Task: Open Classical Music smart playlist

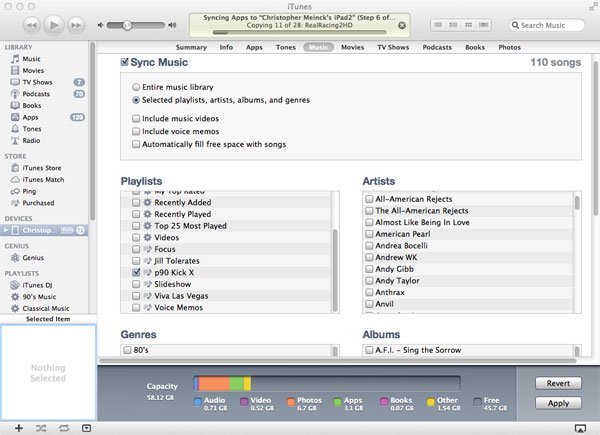Action: pos(44,308)
